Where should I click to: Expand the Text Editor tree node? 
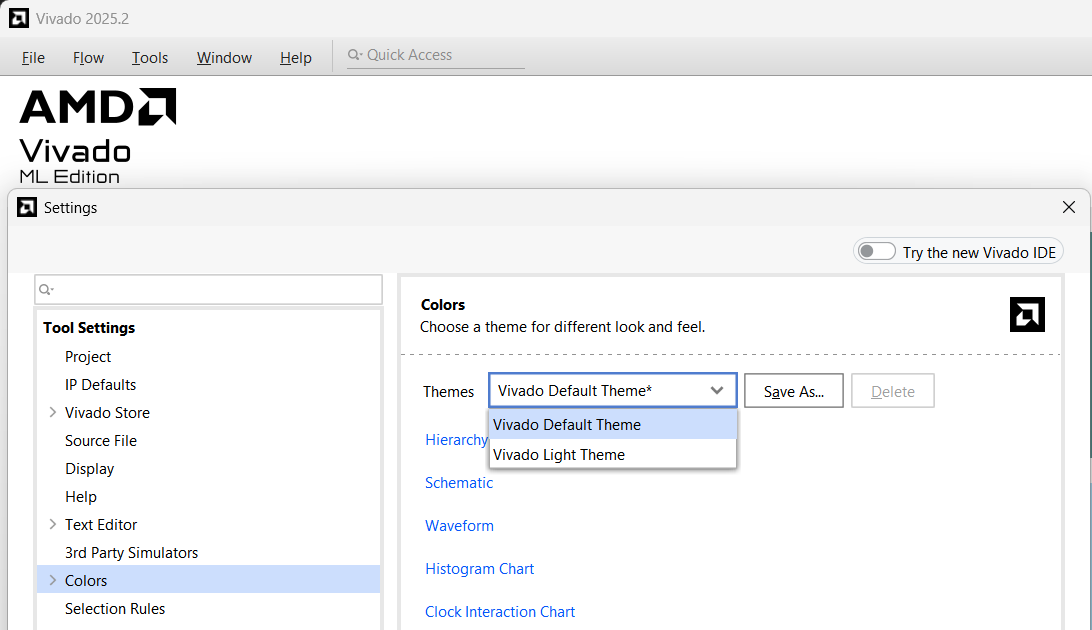click(x=53, y=524)
